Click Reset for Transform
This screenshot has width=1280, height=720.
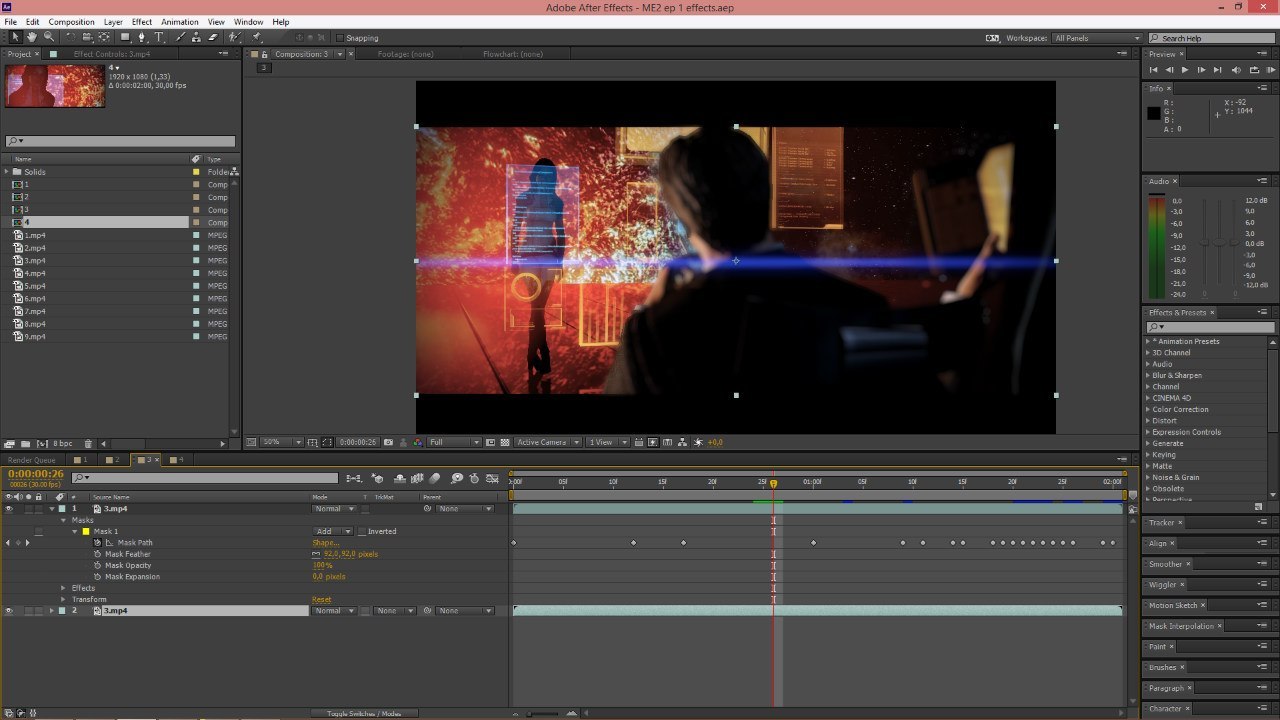coord(321,599)
